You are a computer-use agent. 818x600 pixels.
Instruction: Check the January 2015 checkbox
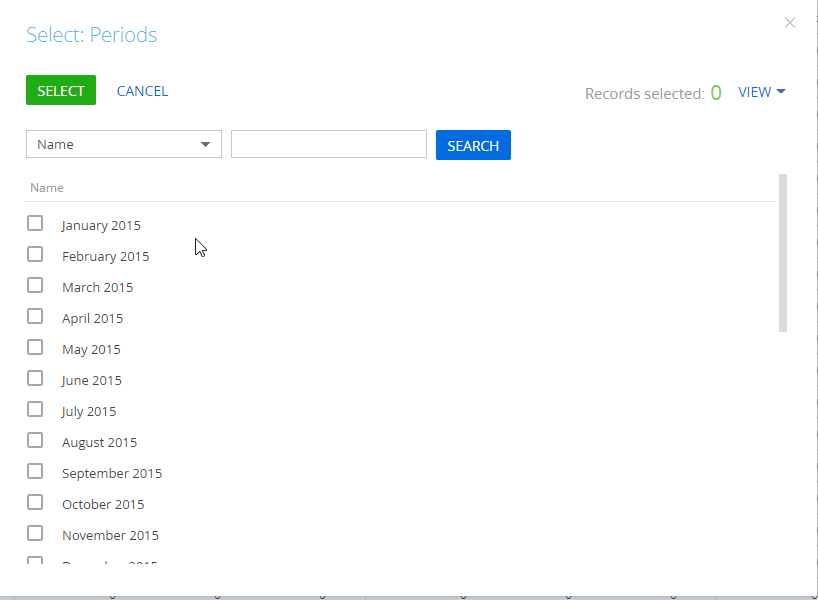(35, 223)
